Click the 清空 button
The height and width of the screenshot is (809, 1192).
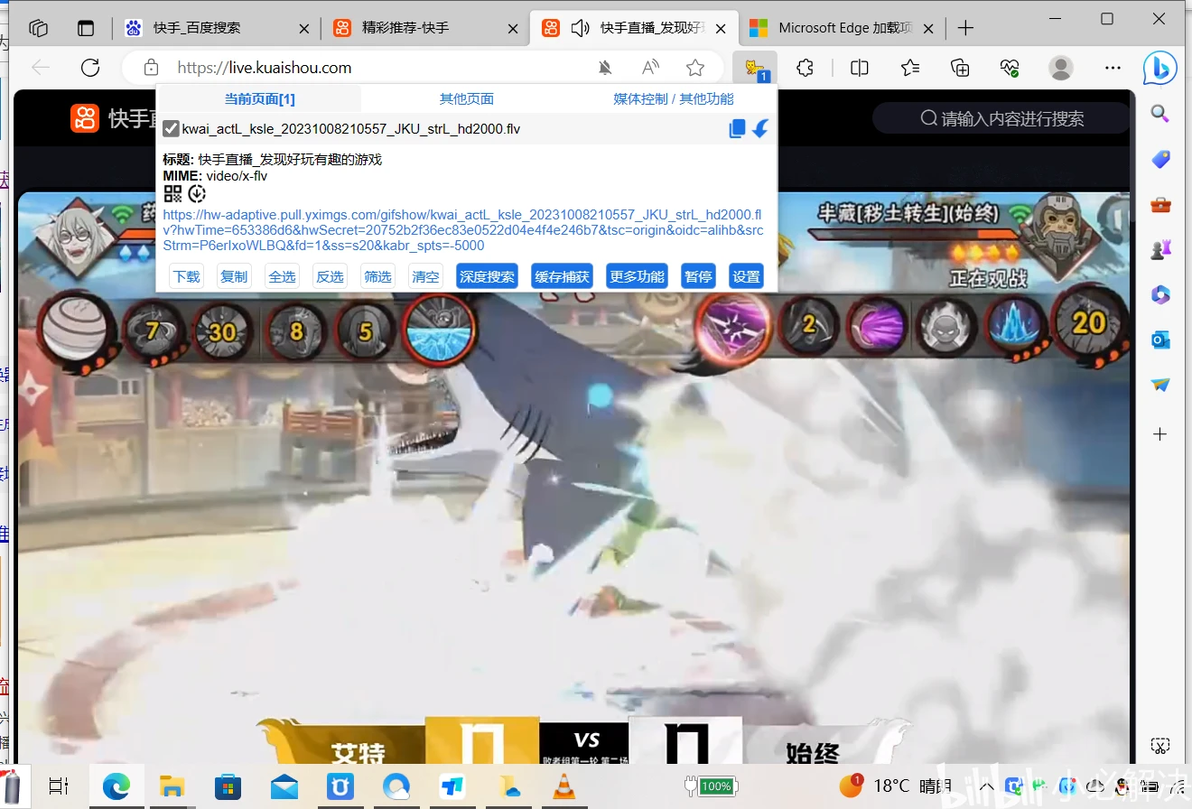[426, 277]
